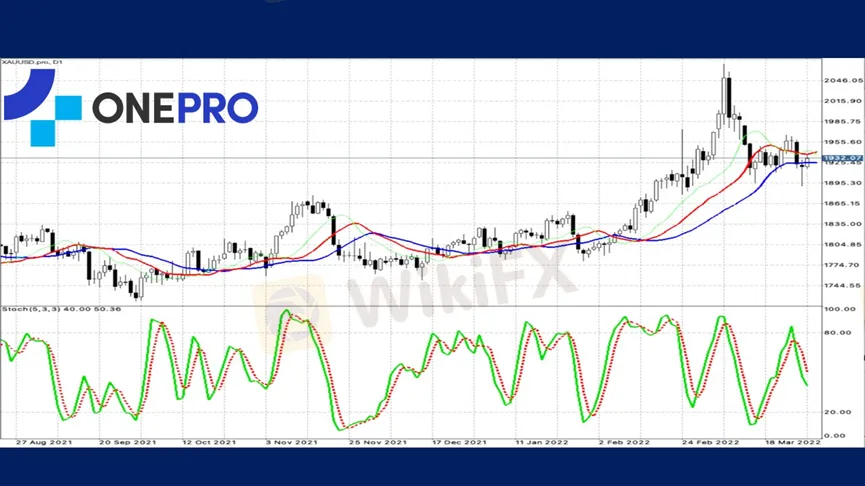Select the 1985.75 price axis label
Viewport: 865px width, 486px height.
(x=843, y=121)
